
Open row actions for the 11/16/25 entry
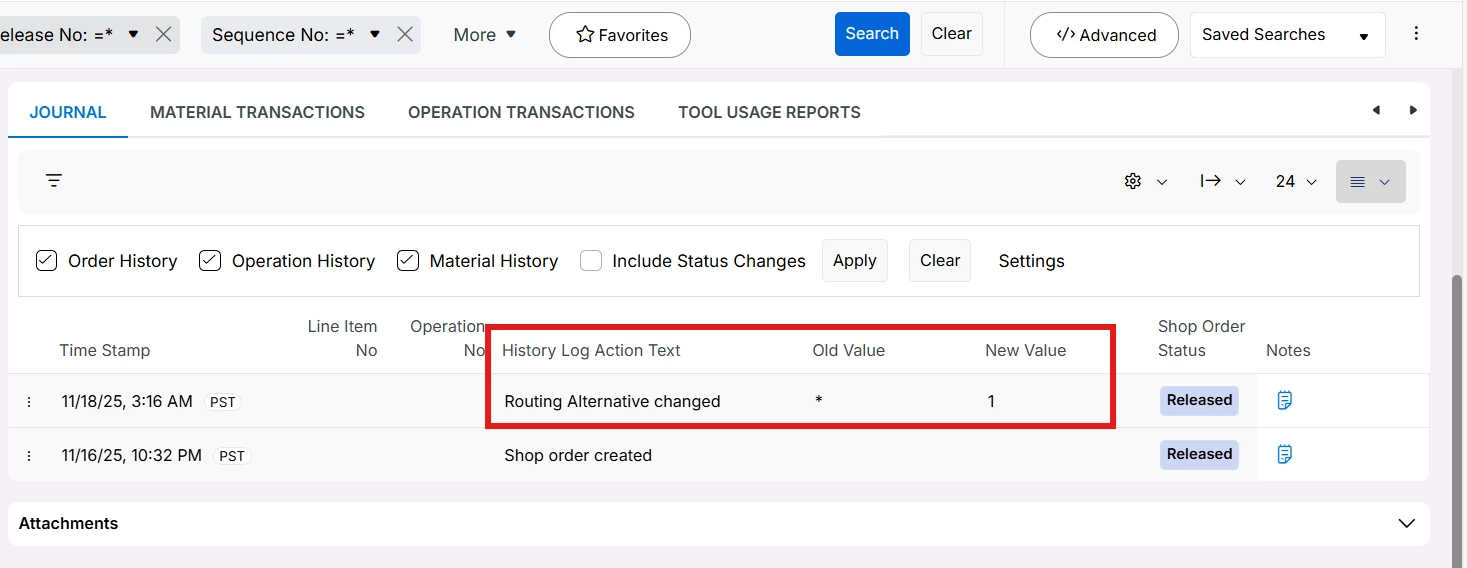[x=29, y=456]
